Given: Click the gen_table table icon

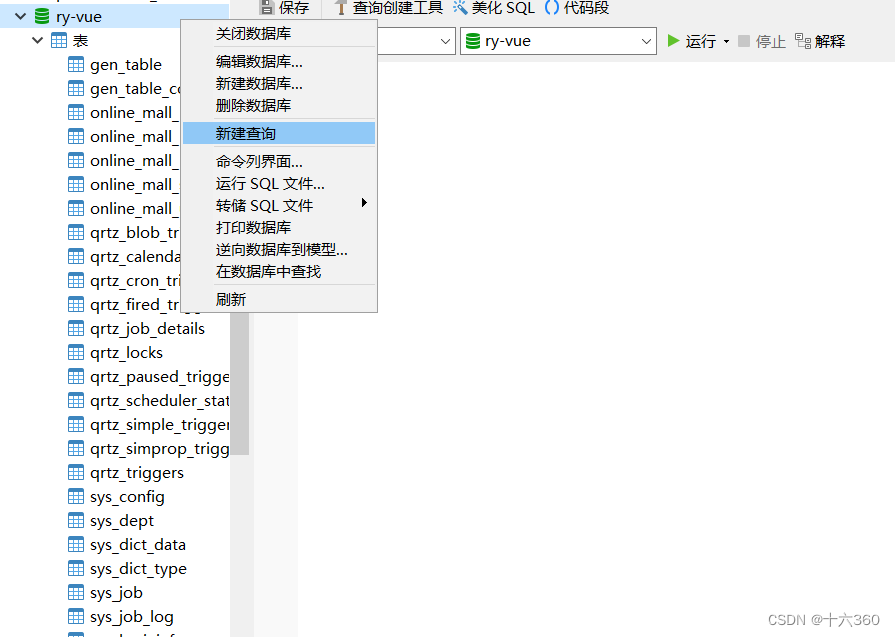Looking at the screenshot, I should click(74, 64).
